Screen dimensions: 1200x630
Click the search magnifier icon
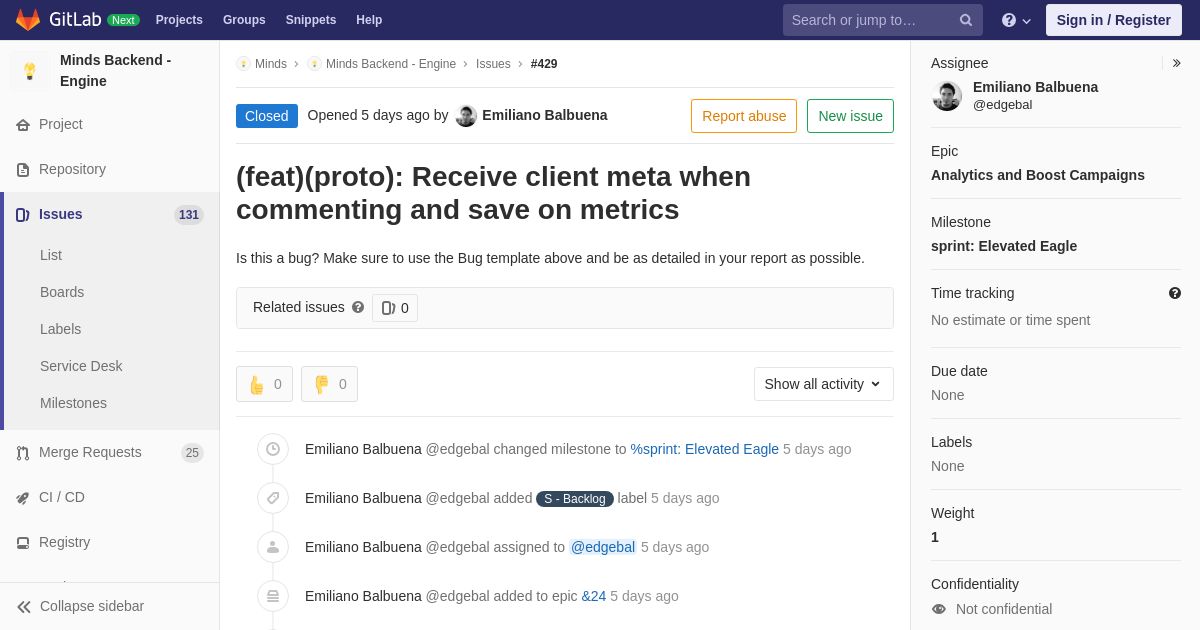tap(966, 20)
